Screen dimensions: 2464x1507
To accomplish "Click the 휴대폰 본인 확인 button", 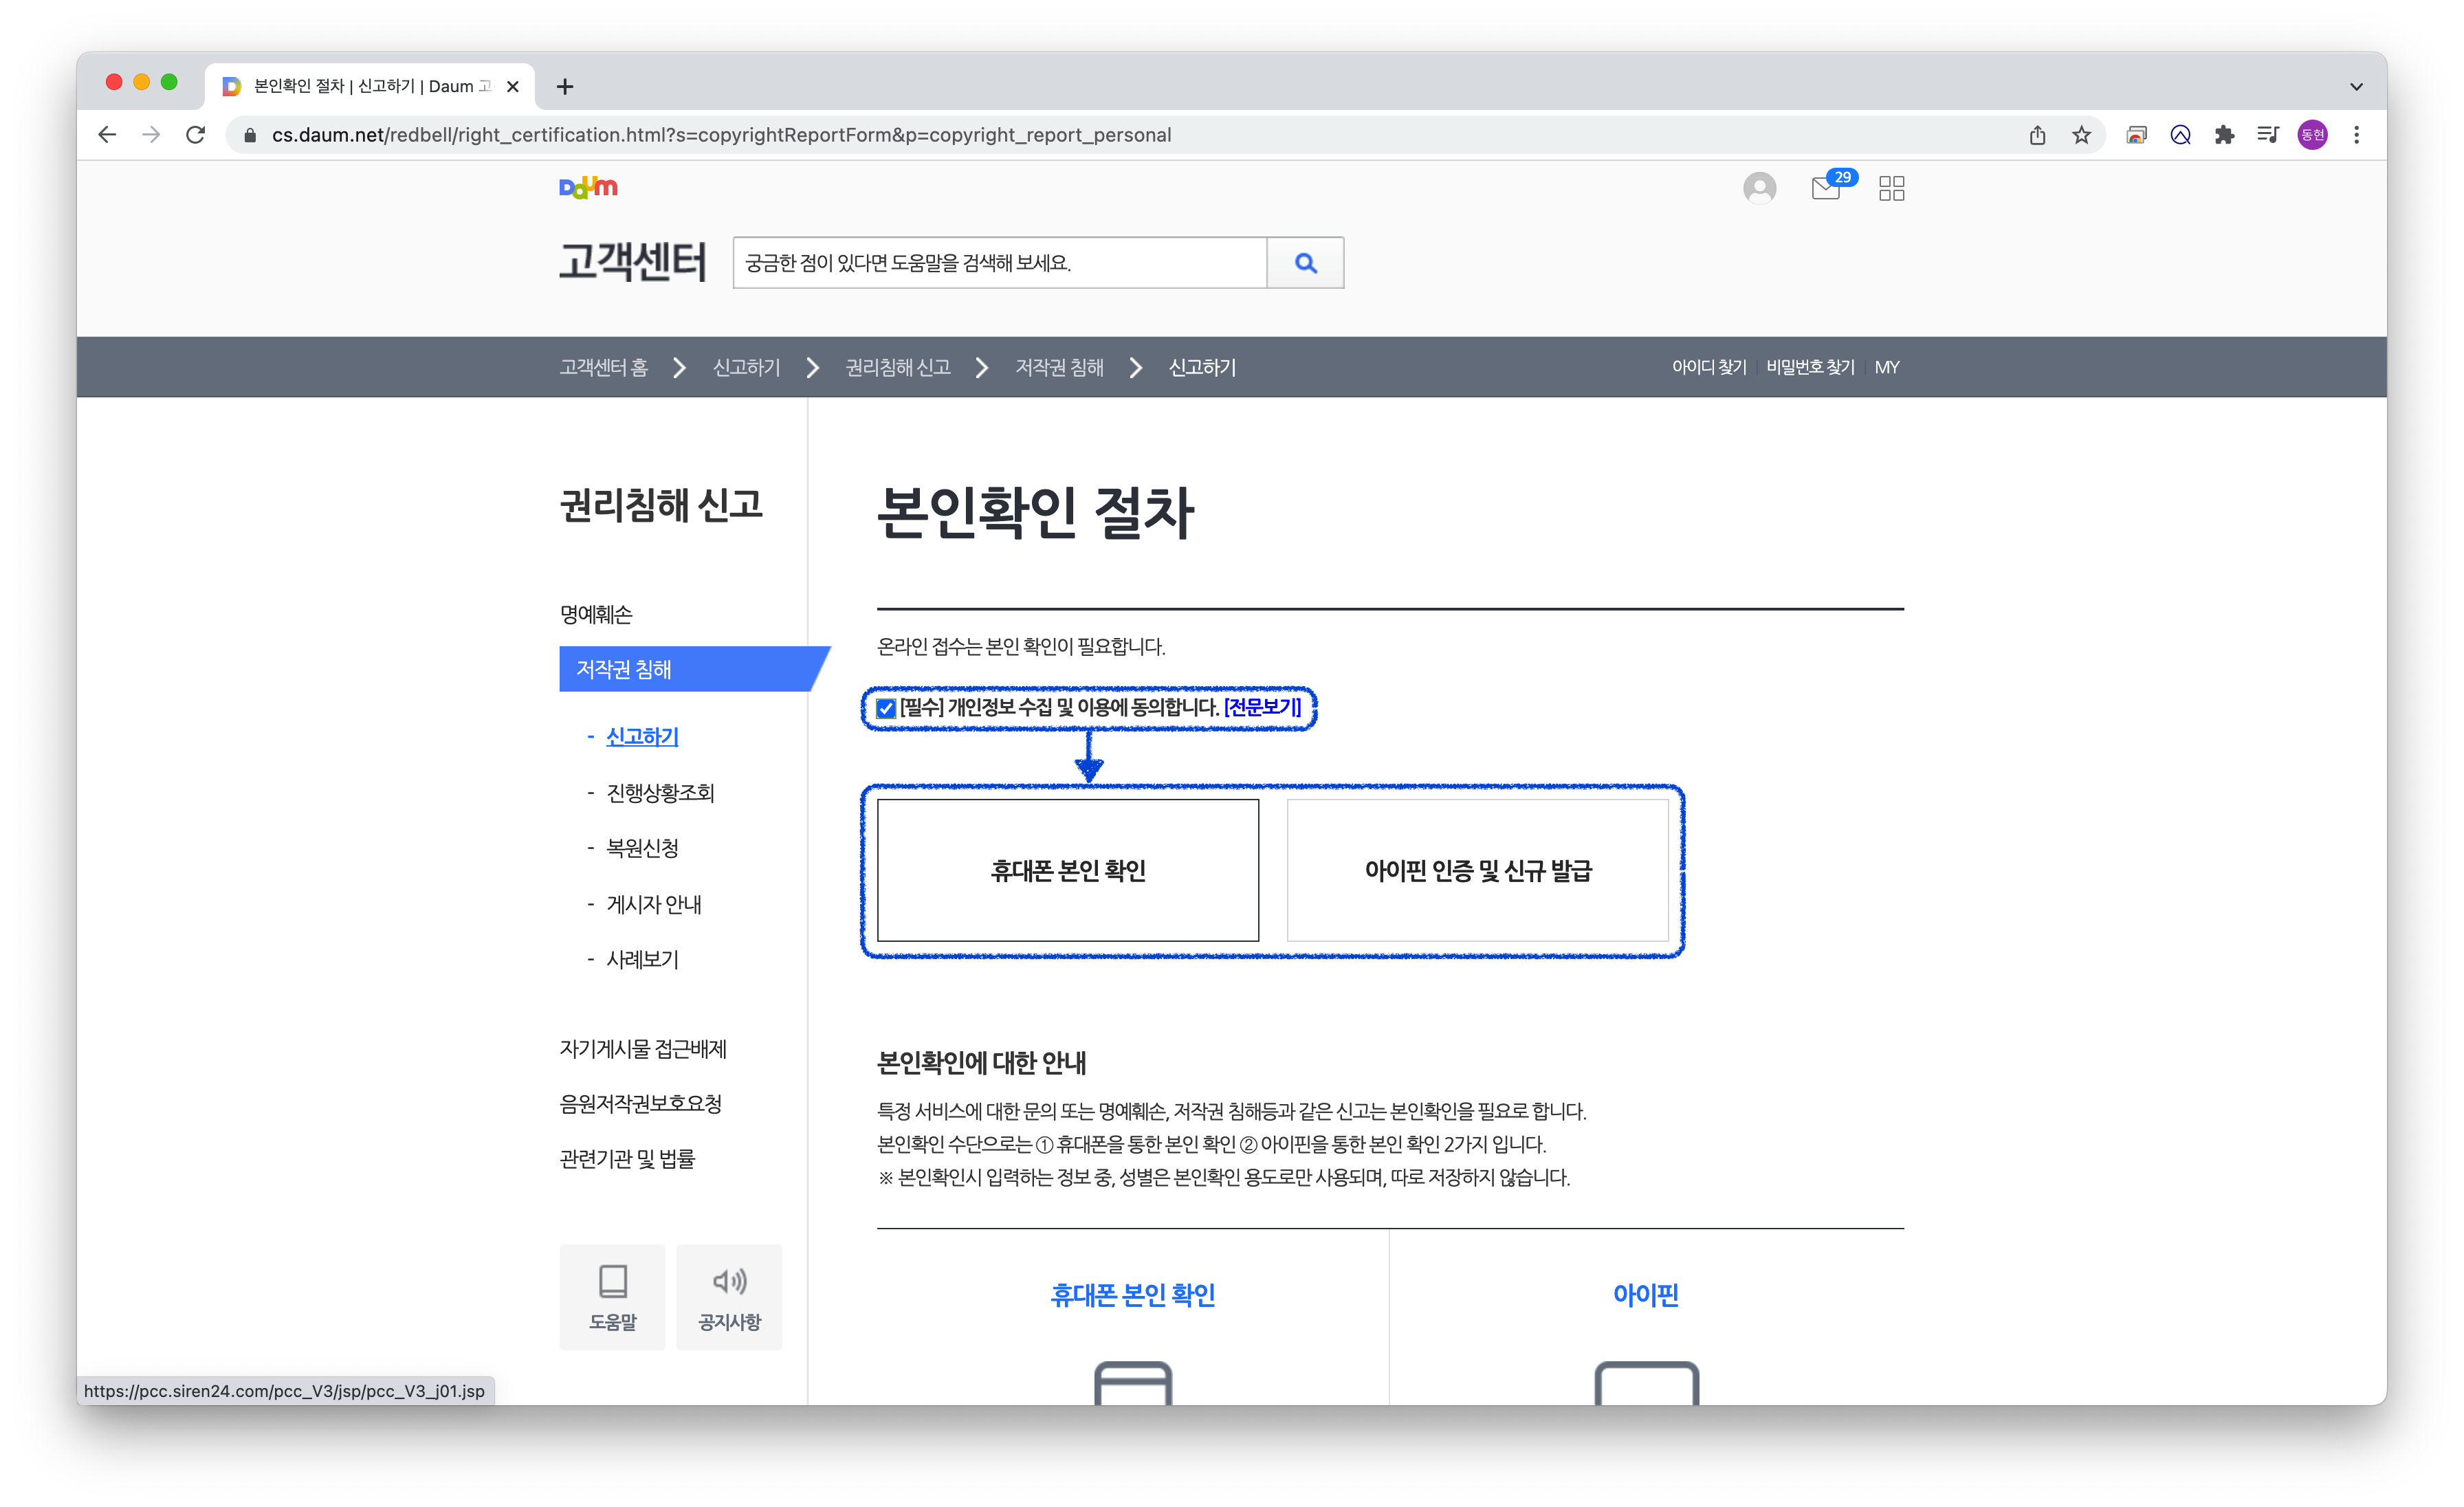I will pyautogui.click(x=1068, y=870).
